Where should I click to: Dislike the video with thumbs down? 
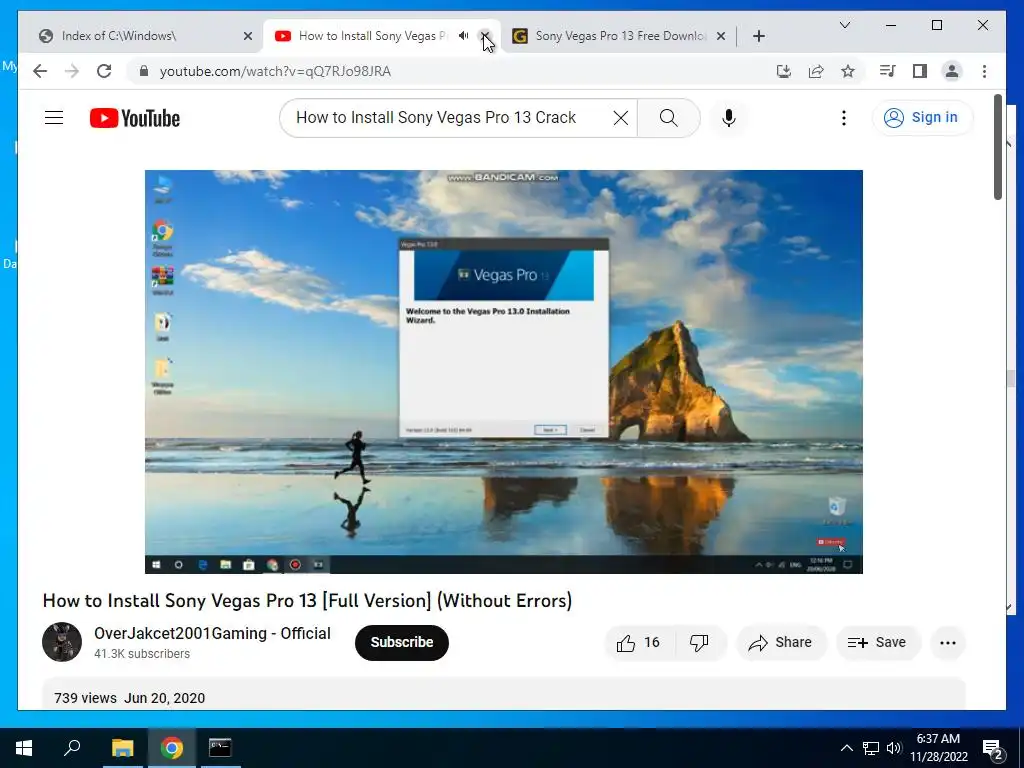(699, 643)
